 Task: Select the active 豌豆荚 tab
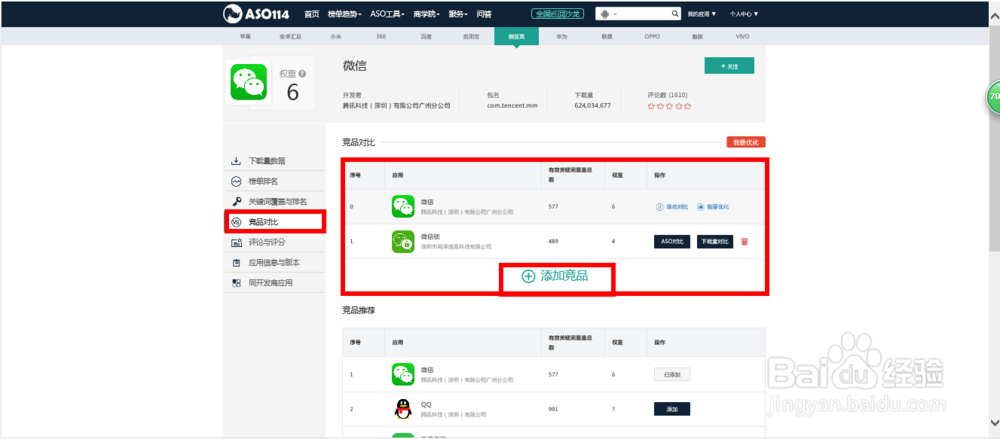click(516, 37)
